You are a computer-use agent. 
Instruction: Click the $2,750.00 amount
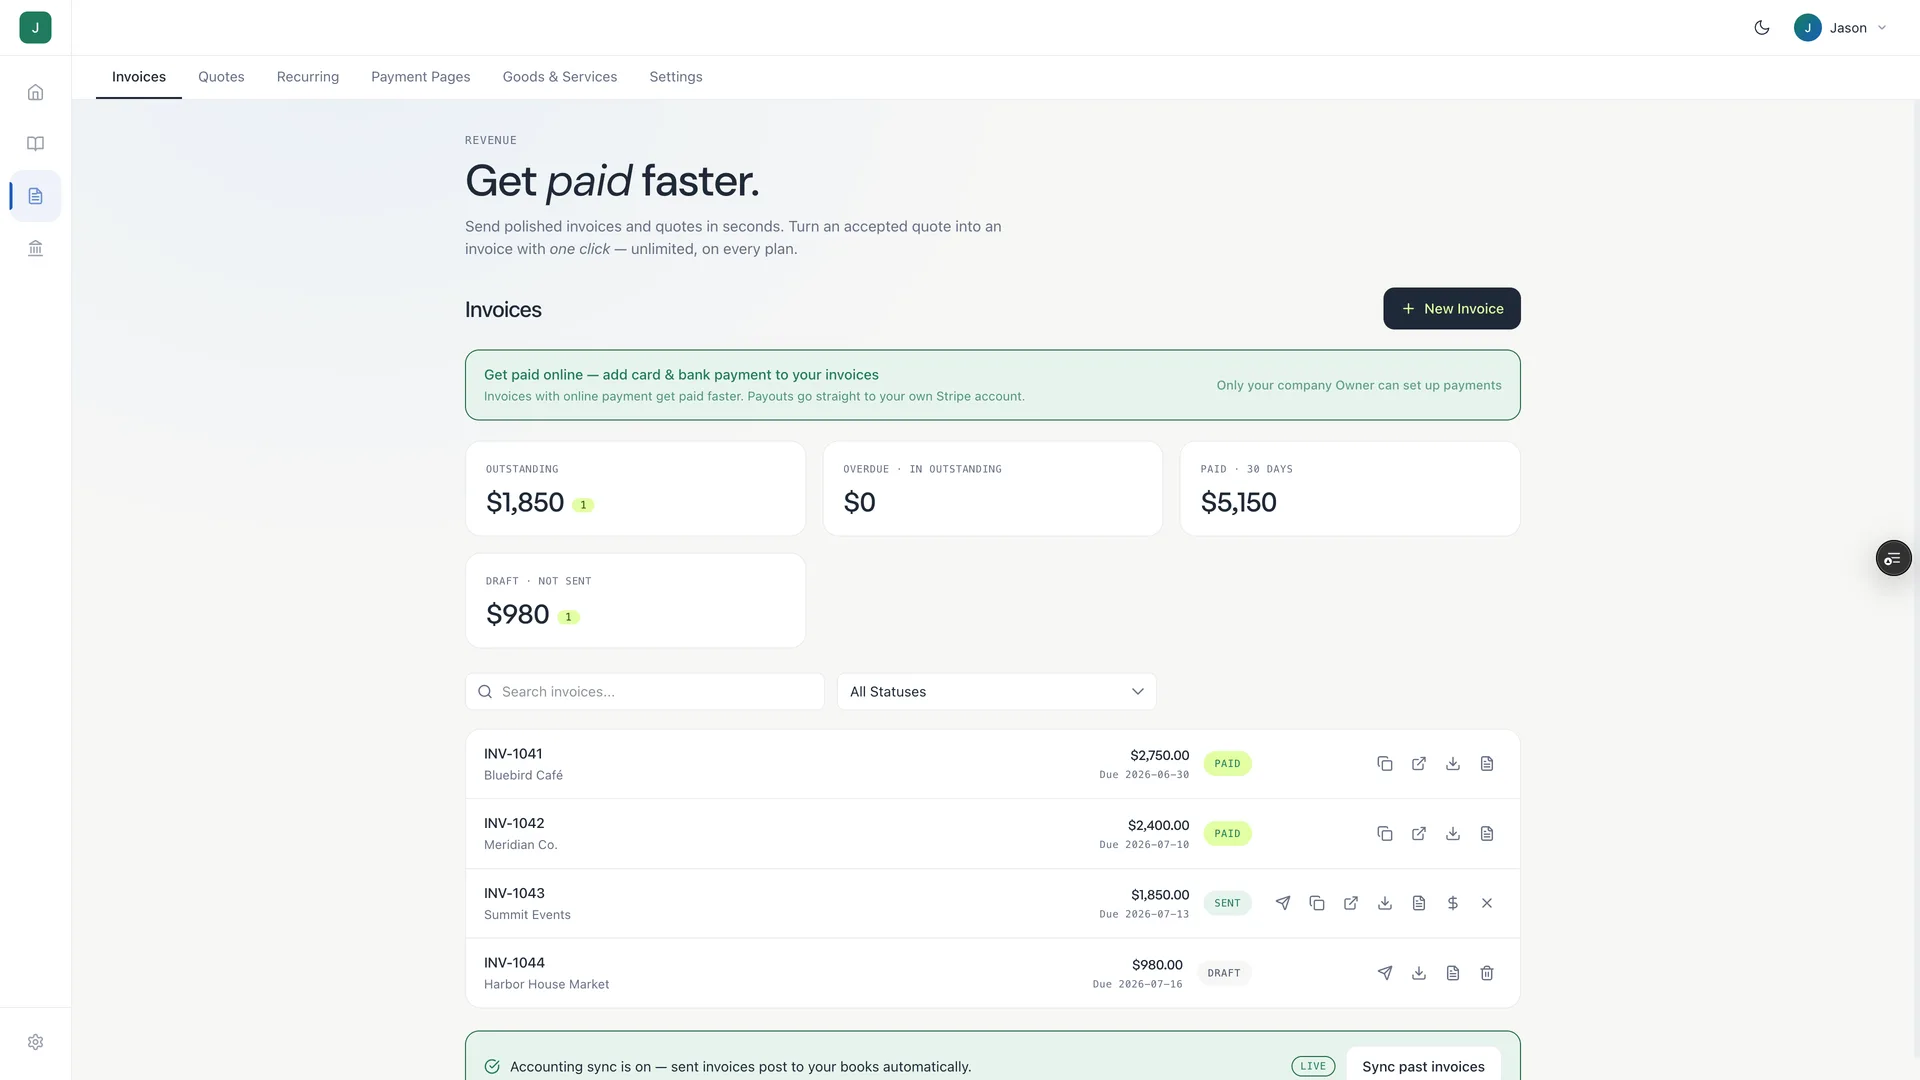[x=1160, y=756]
